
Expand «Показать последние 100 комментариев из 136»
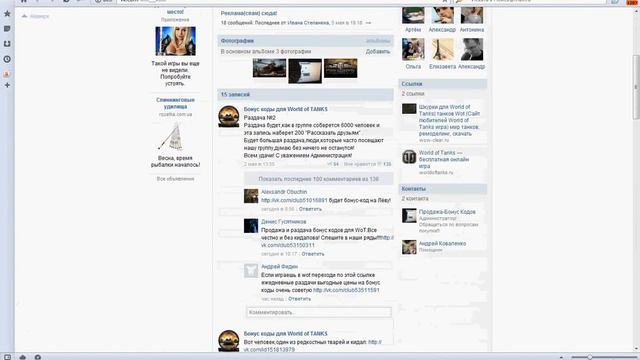[318, 179]
